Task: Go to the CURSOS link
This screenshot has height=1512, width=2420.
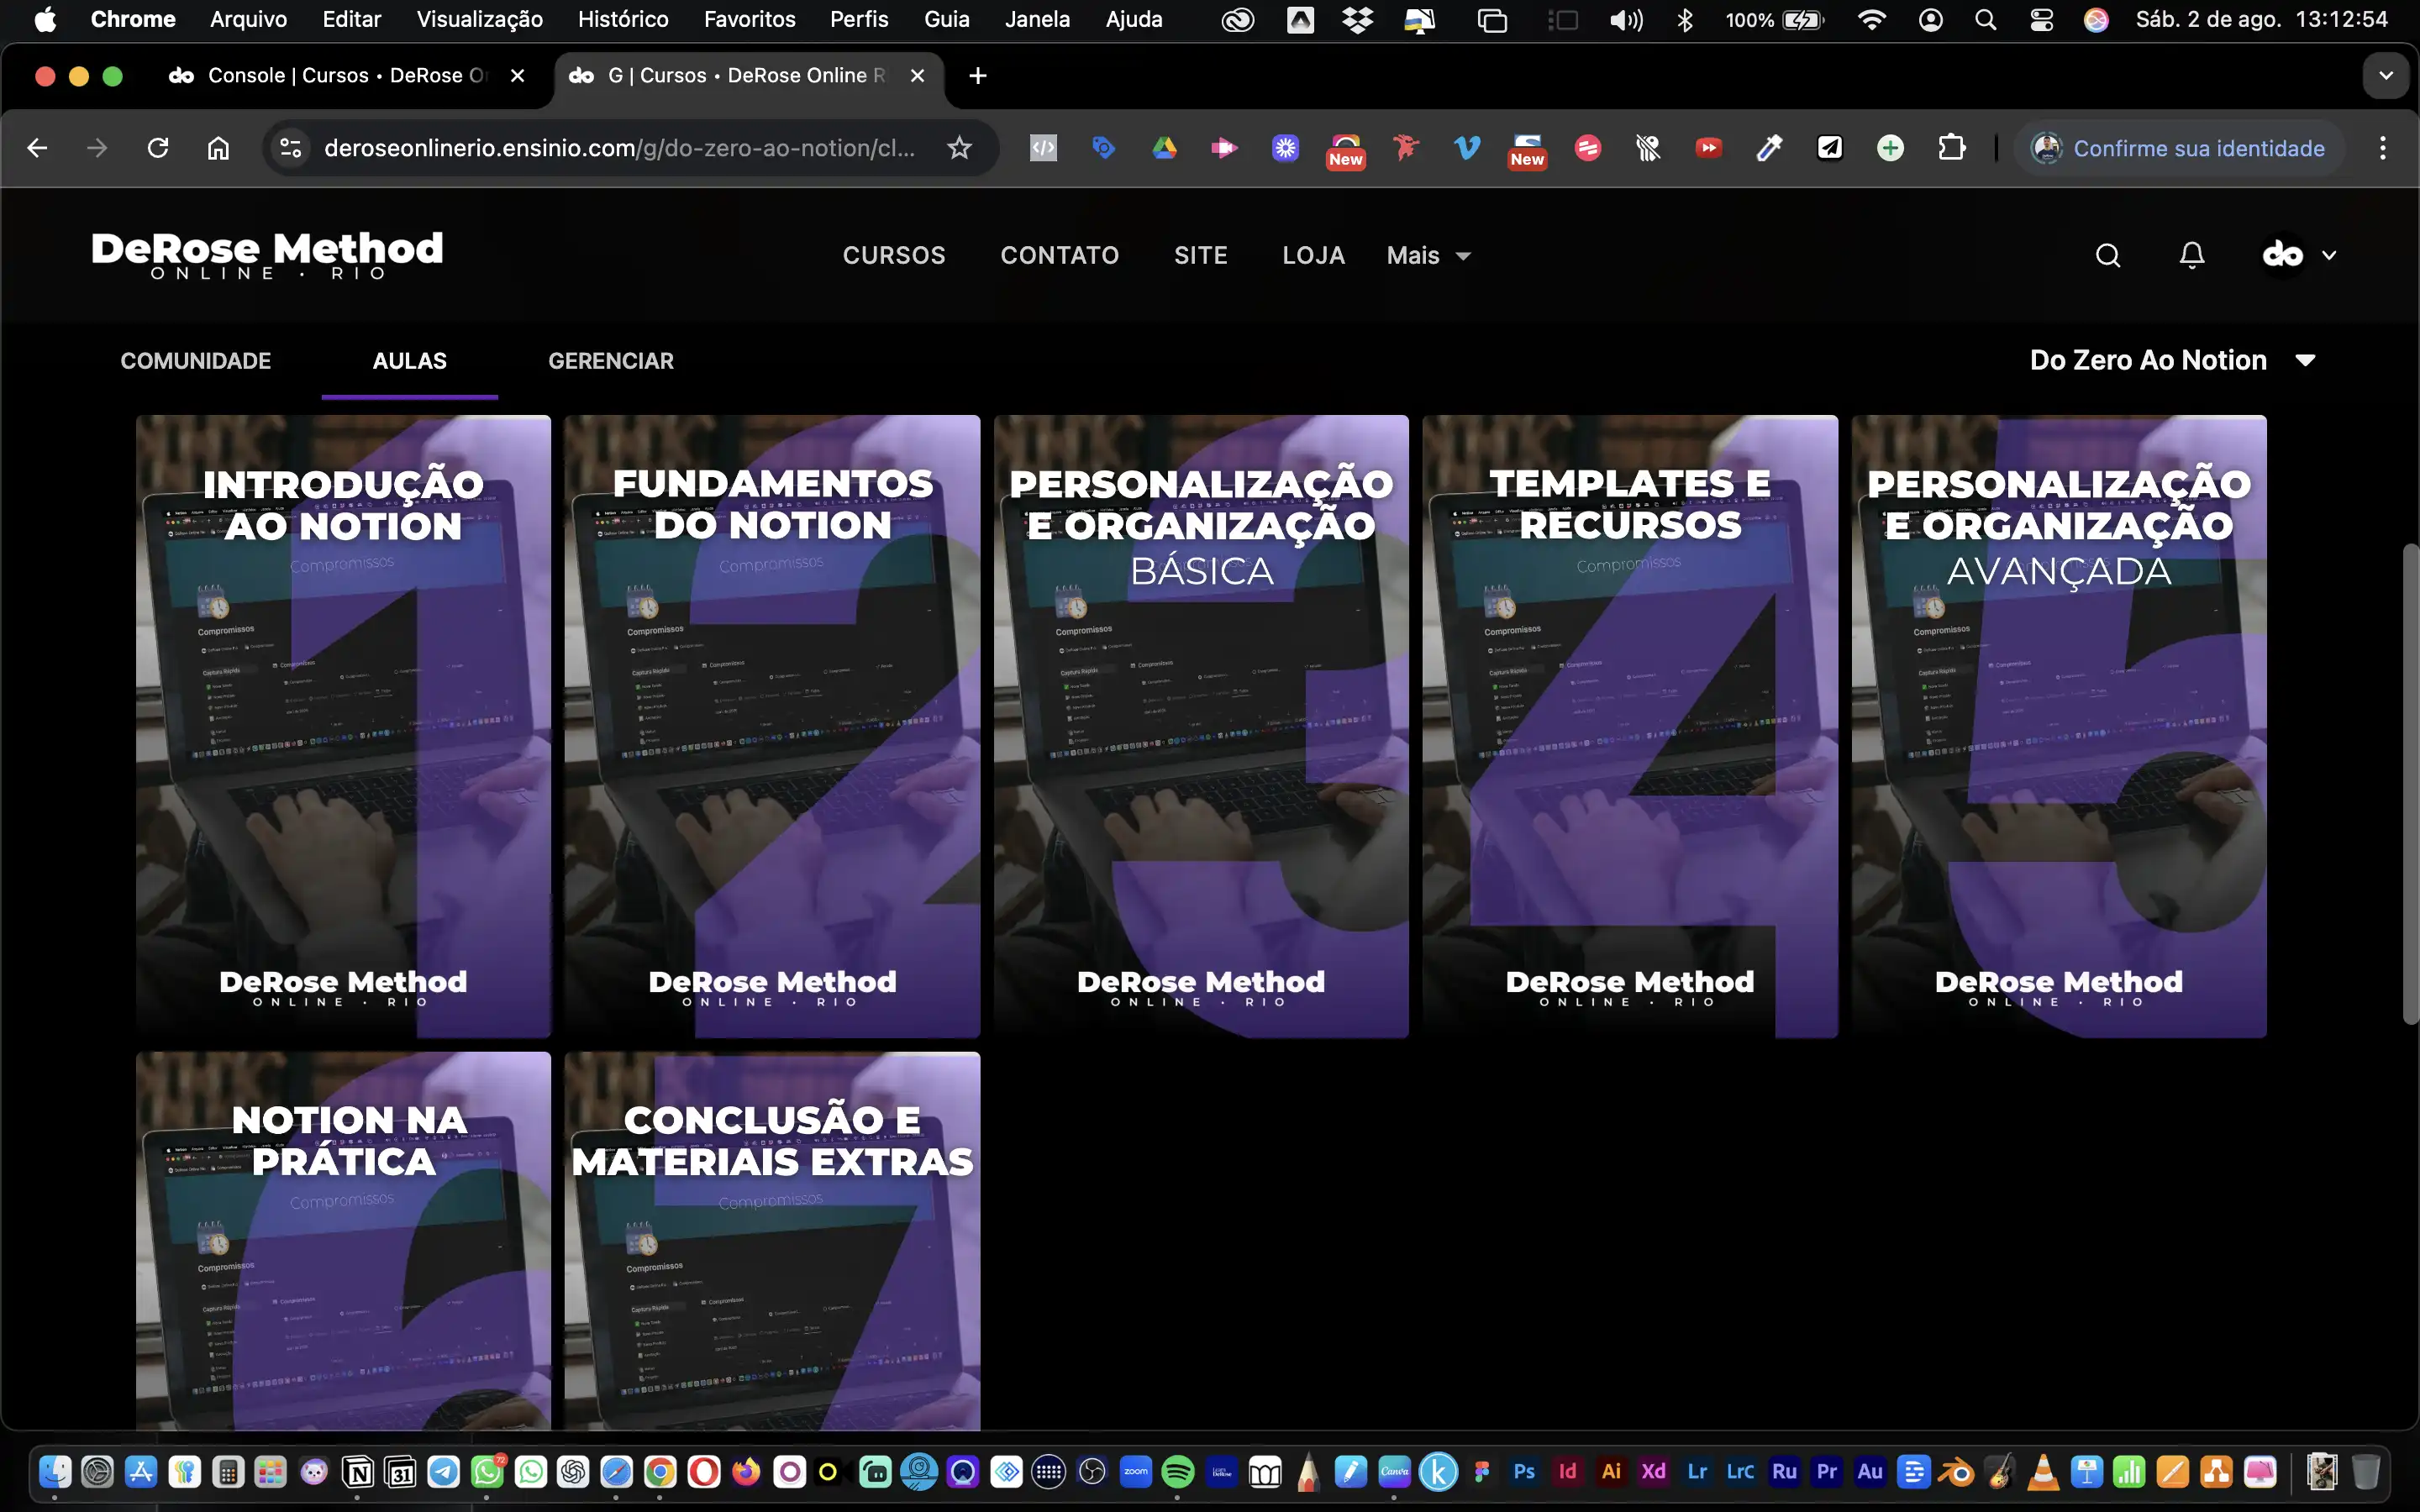Action: pyautogui.click(x=893, y=256)
